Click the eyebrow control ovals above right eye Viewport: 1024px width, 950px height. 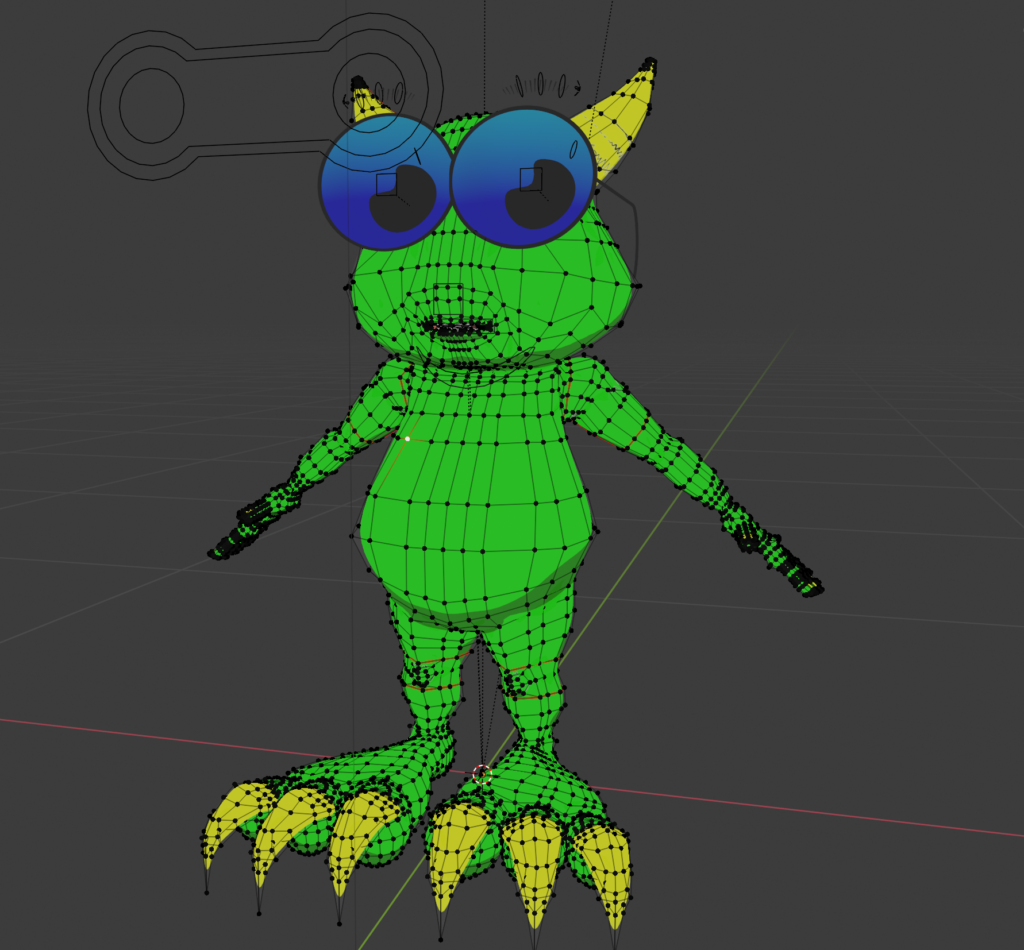[541, 85]
